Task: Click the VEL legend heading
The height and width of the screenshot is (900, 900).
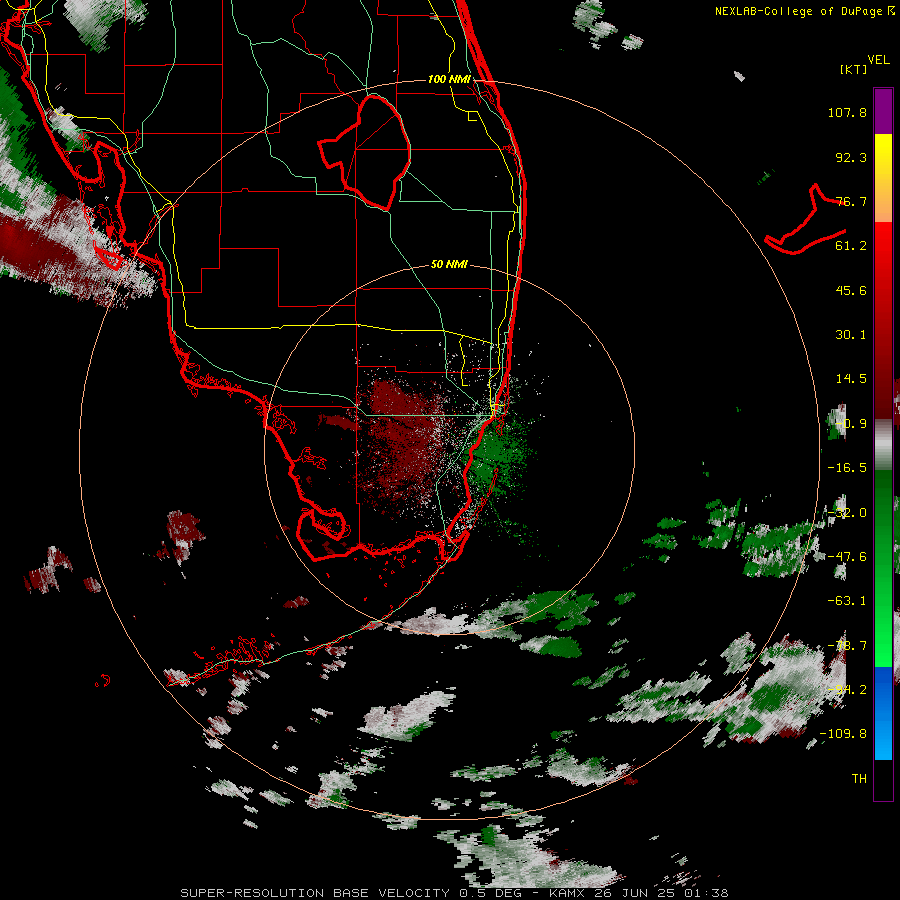Action: pos(879,60)
